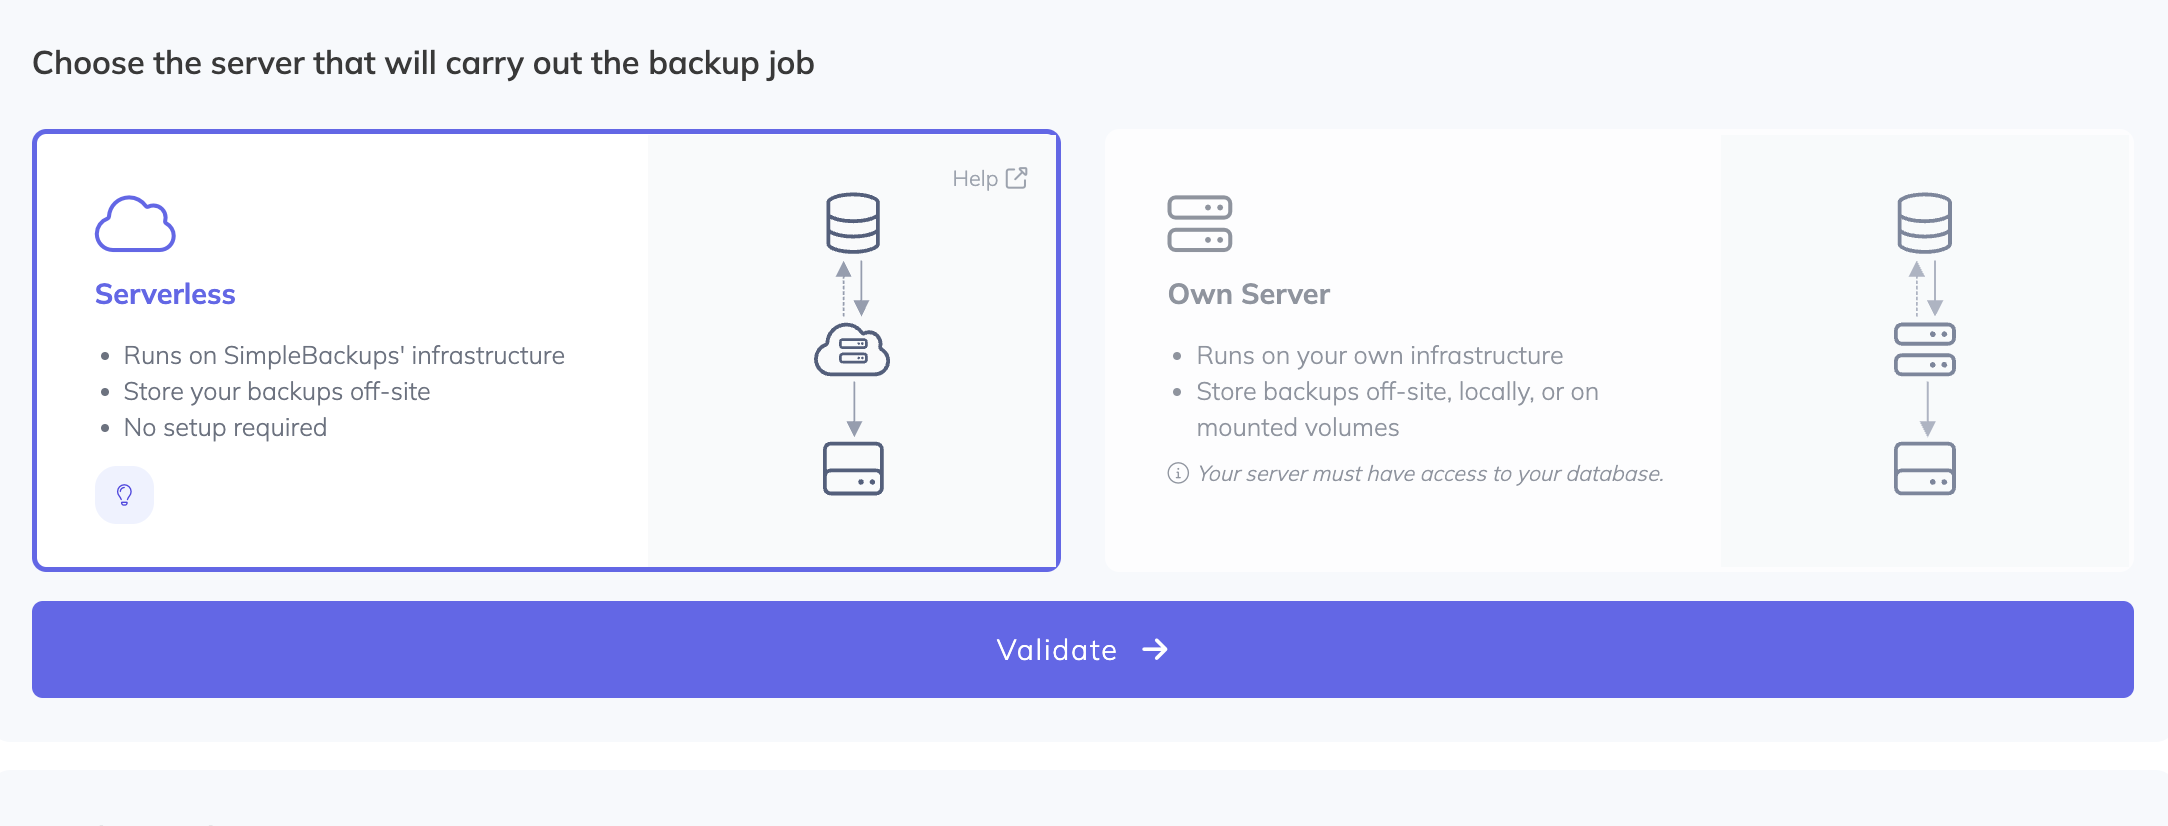Select the Own Server option title
Screen dimensions: 2168x826
pyautogui.click(x=1248, y=294)
